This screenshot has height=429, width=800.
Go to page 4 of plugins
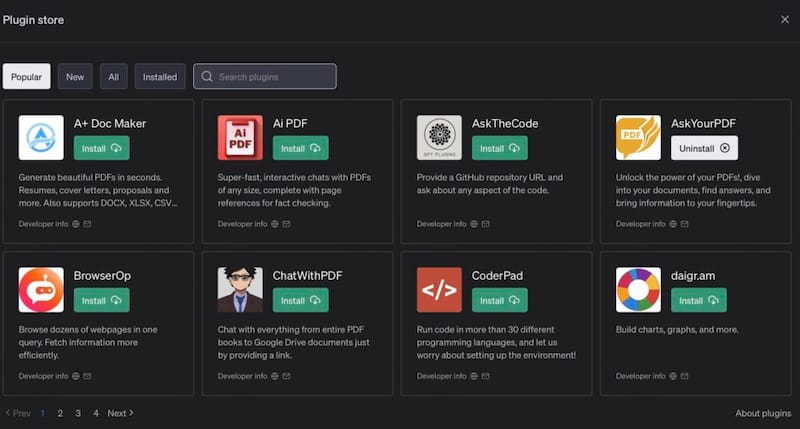tap(96, 413)
